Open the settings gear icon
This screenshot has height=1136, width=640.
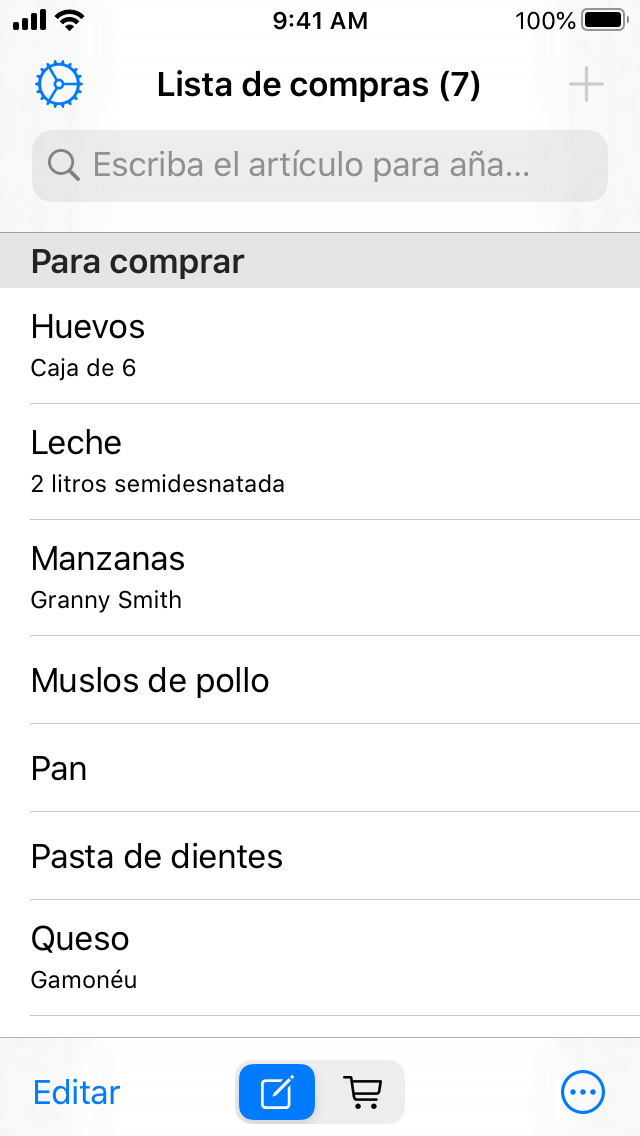[59, 85]
